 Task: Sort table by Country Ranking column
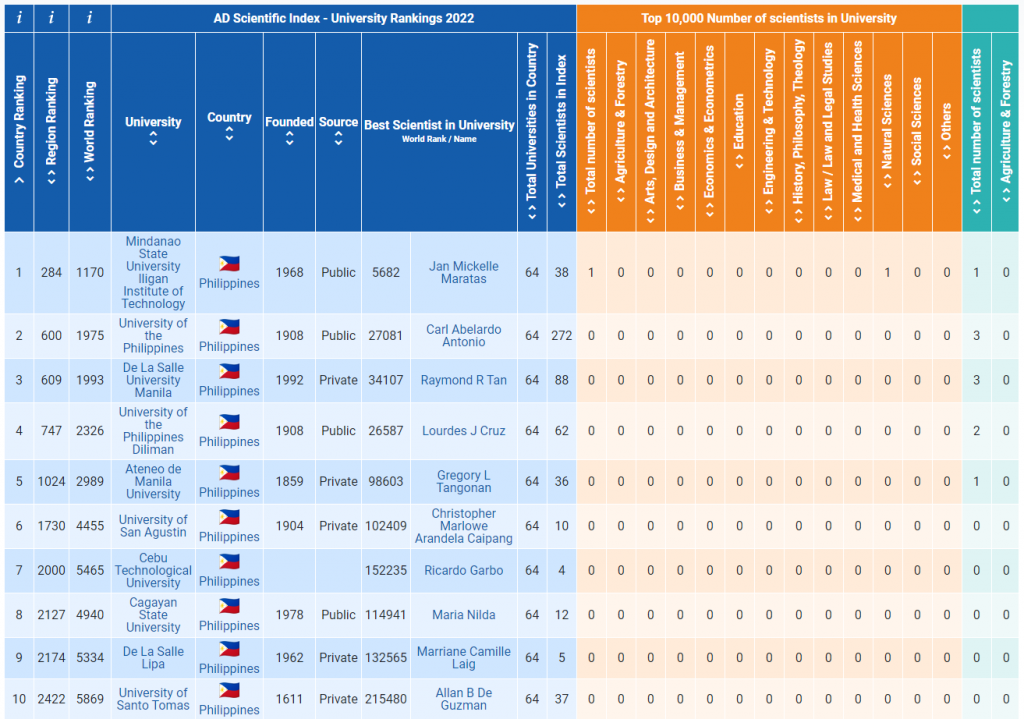[x=19, y=180]
